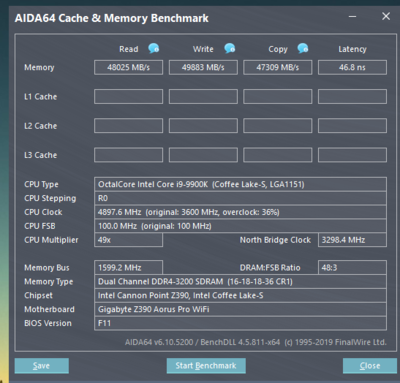Select the Memory Read result 48025 MB/s
The image size is (400, 383).
(x=128, y=67)
